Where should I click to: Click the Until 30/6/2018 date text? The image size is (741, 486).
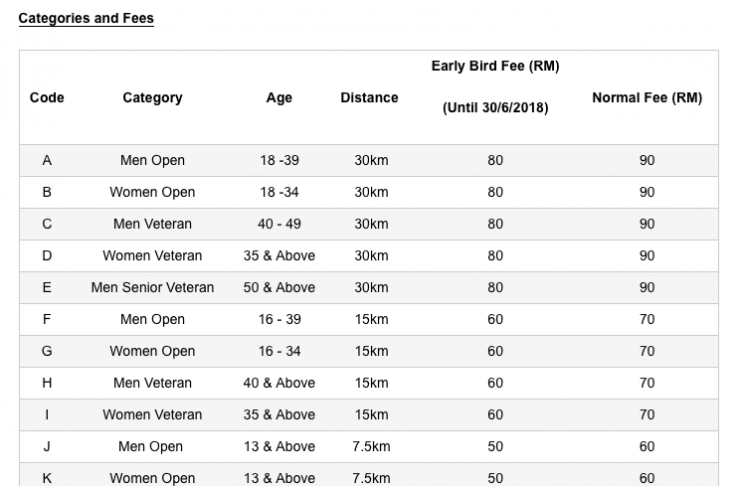[495, 108]
